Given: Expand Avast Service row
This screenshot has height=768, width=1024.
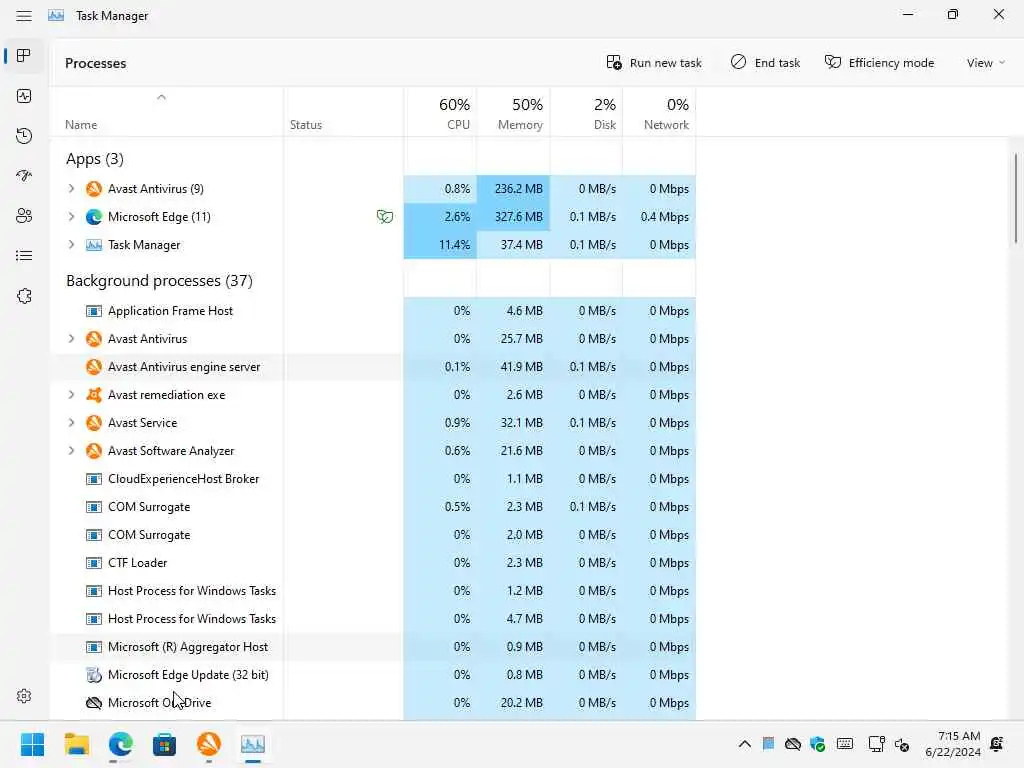Looking at the screenshot, I should (71, 423).
